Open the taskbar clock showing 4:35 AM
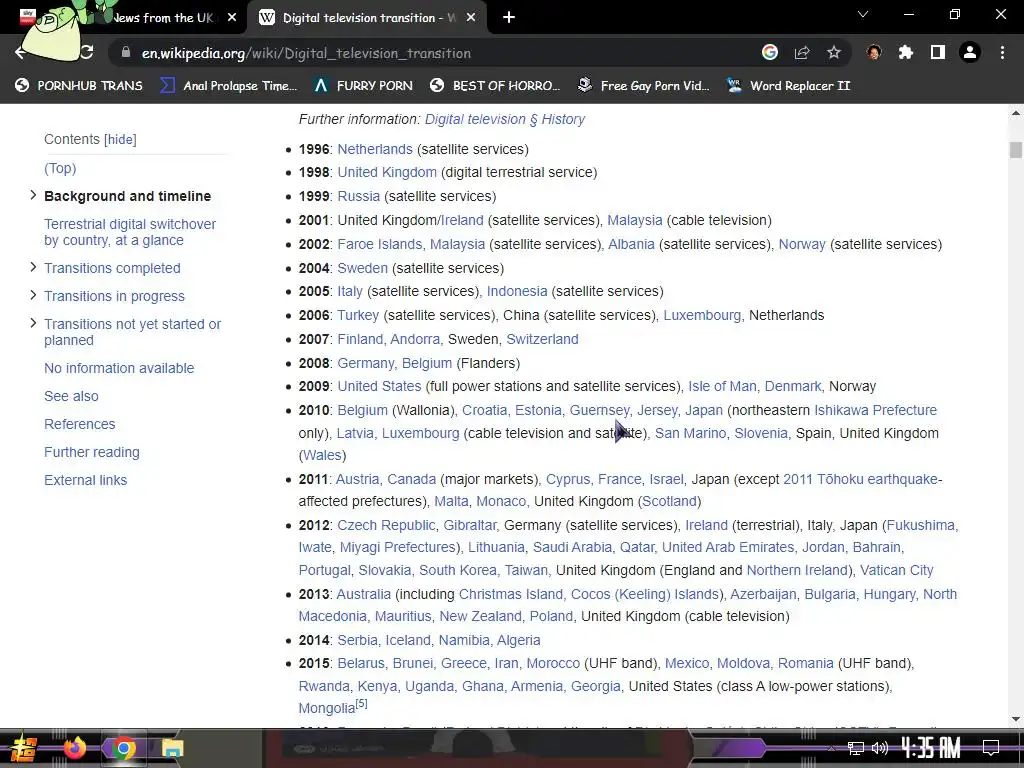1024x768 pixels. point(931,748)
